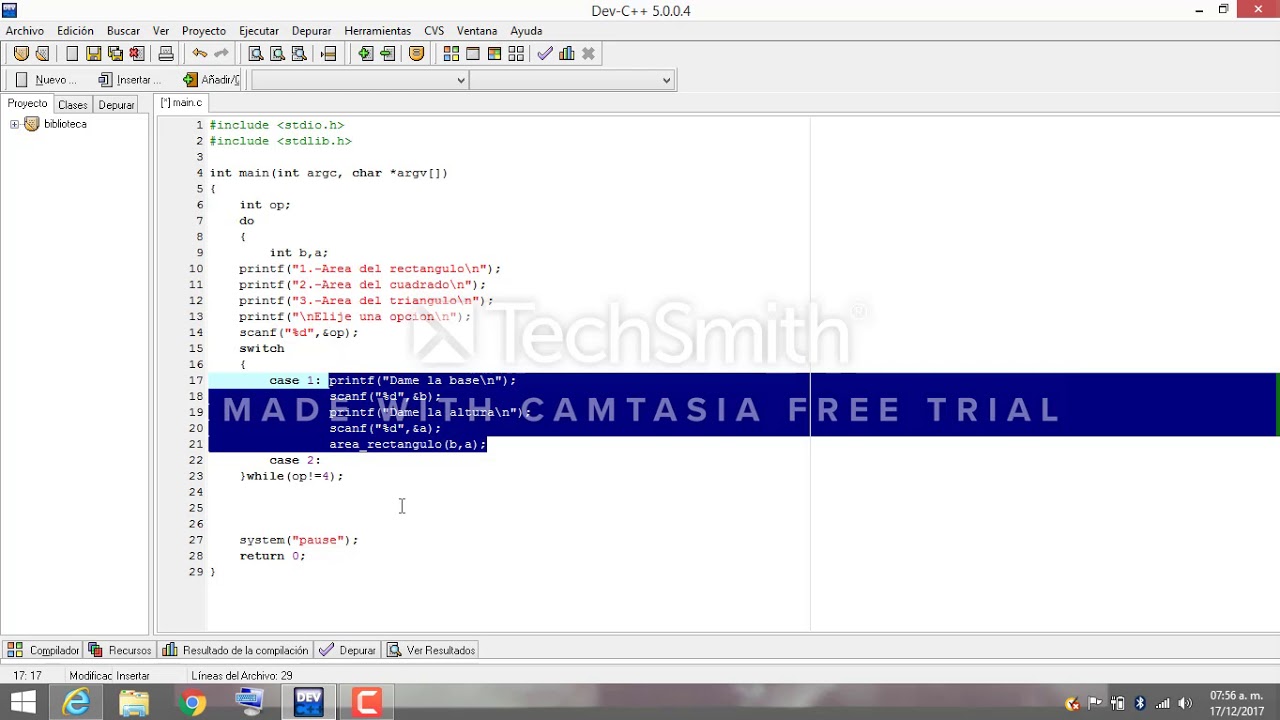The image size is (1280, 720).
Task: Open the Dev-C++ icon on the taskbar
Action: pos(309,703)
